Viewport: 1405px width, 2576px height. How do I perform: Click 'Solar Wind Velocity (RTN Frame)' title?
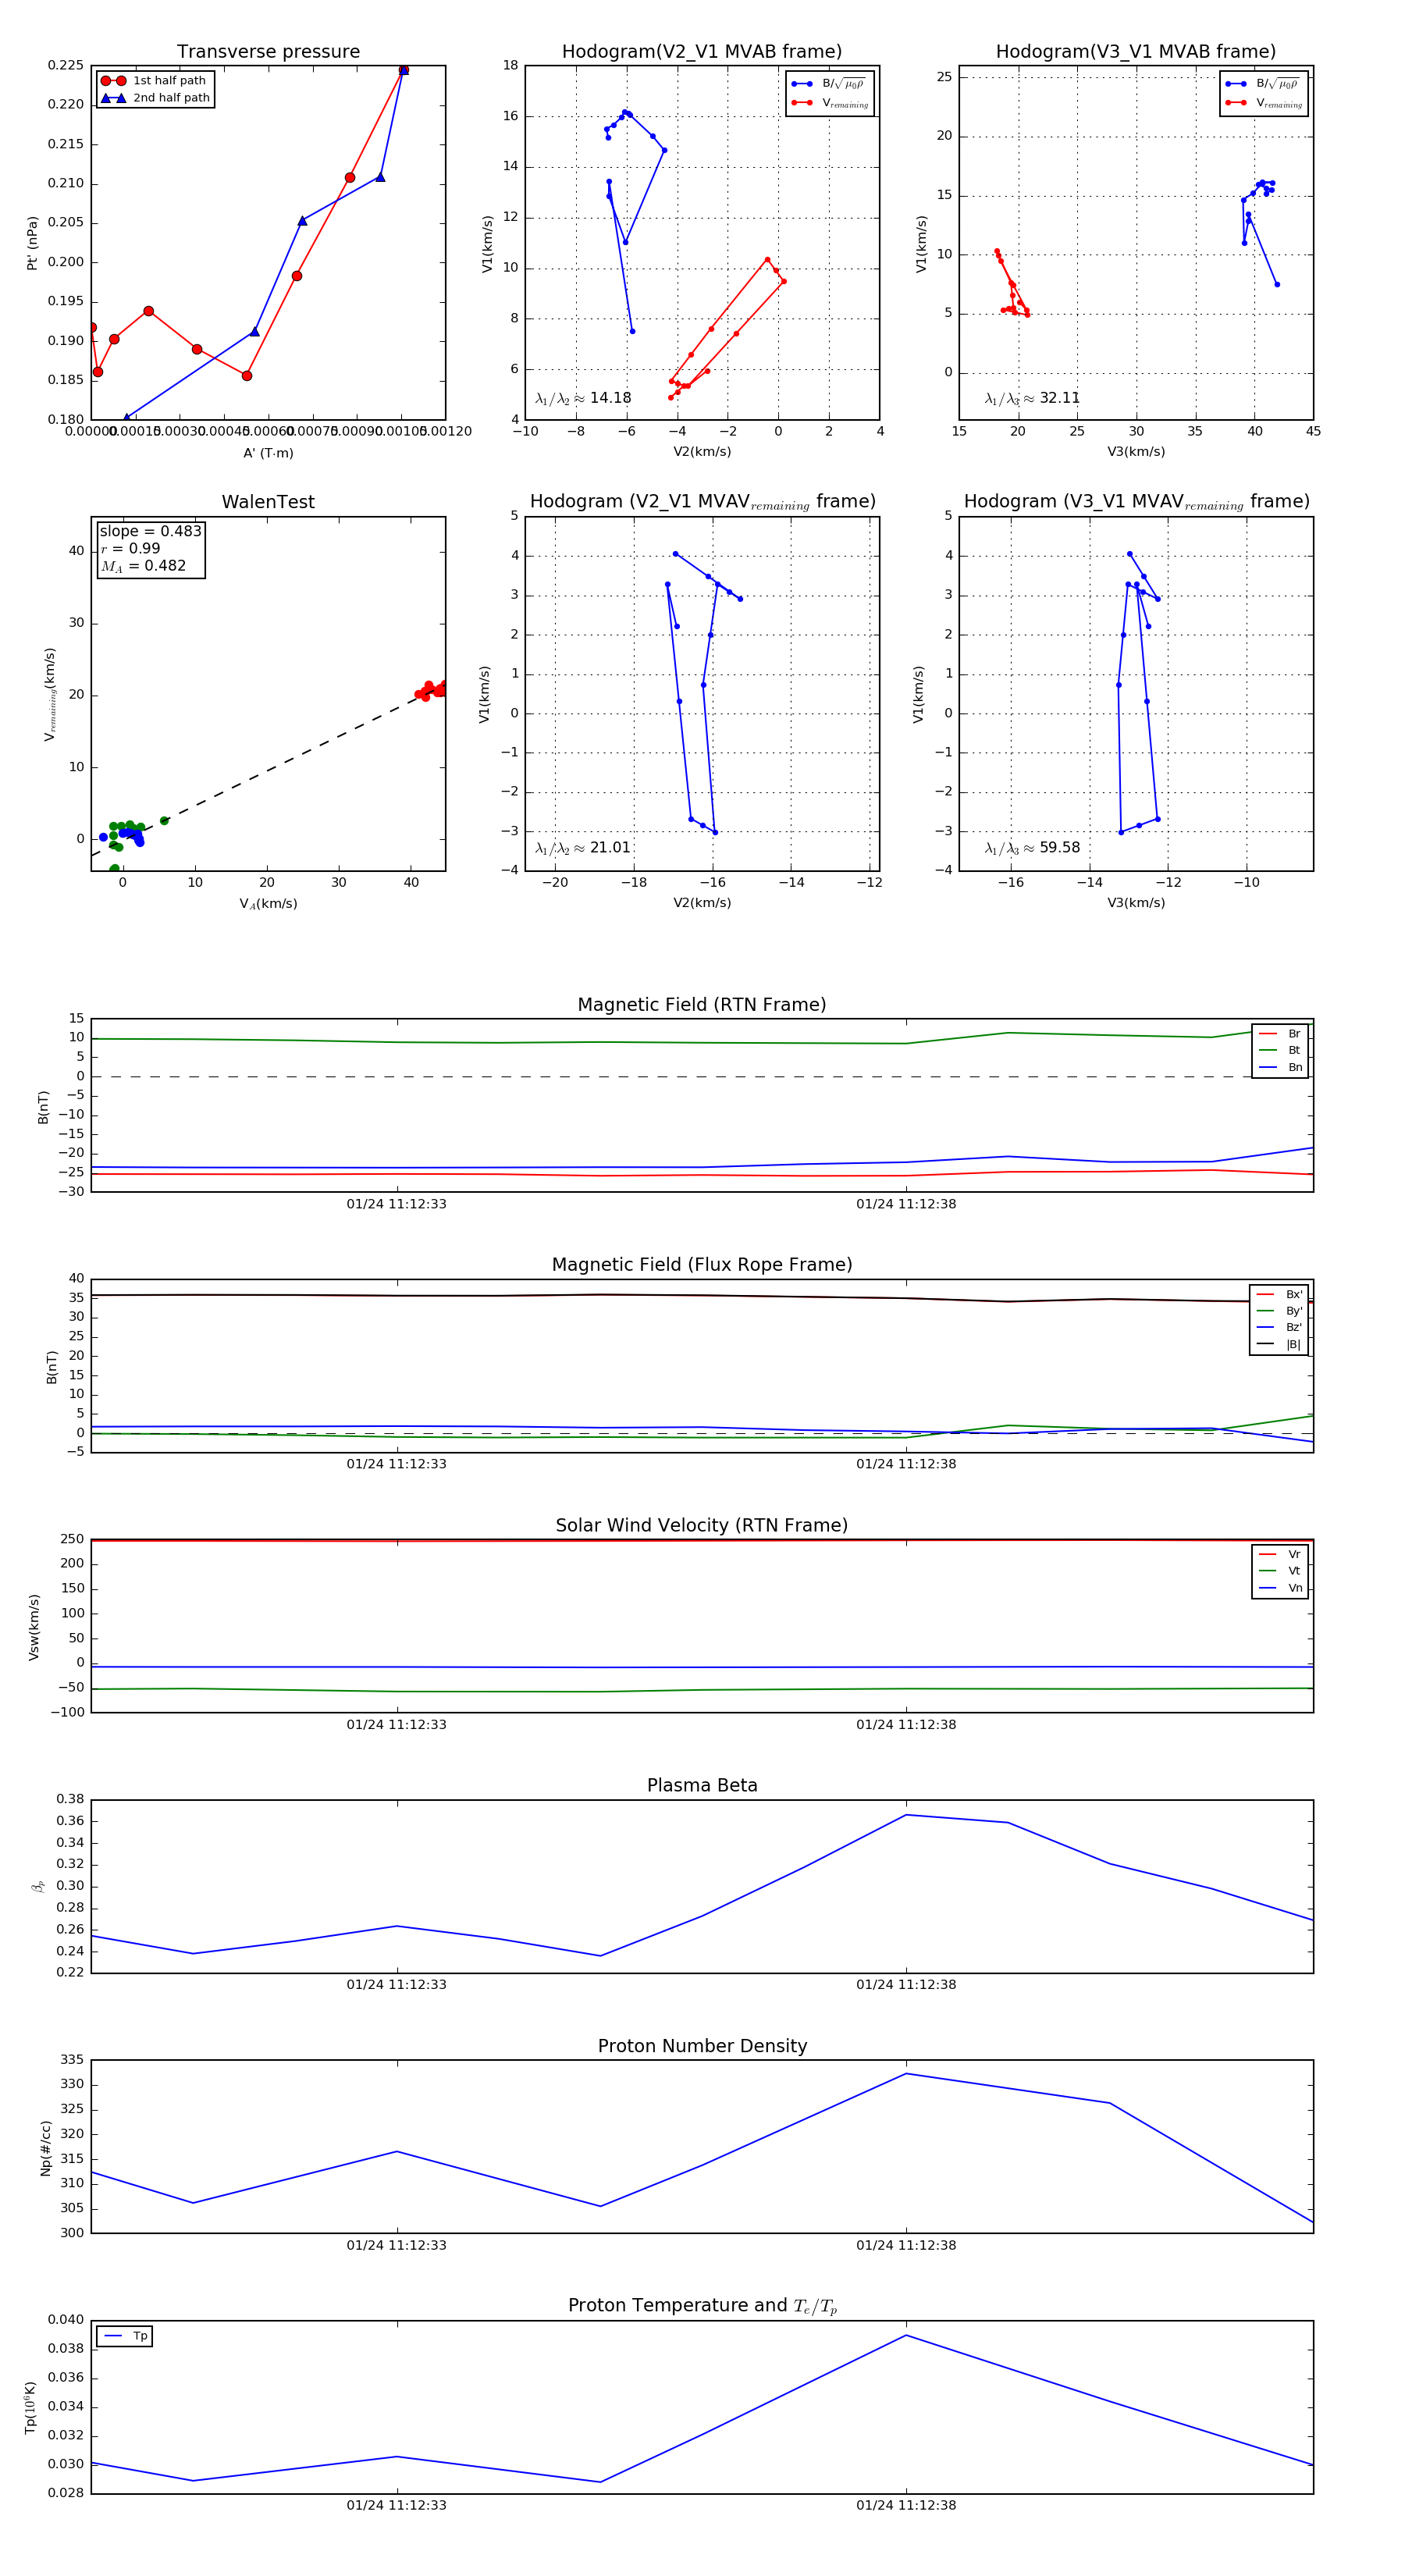pyautogui.click(x=702, y=1526)
